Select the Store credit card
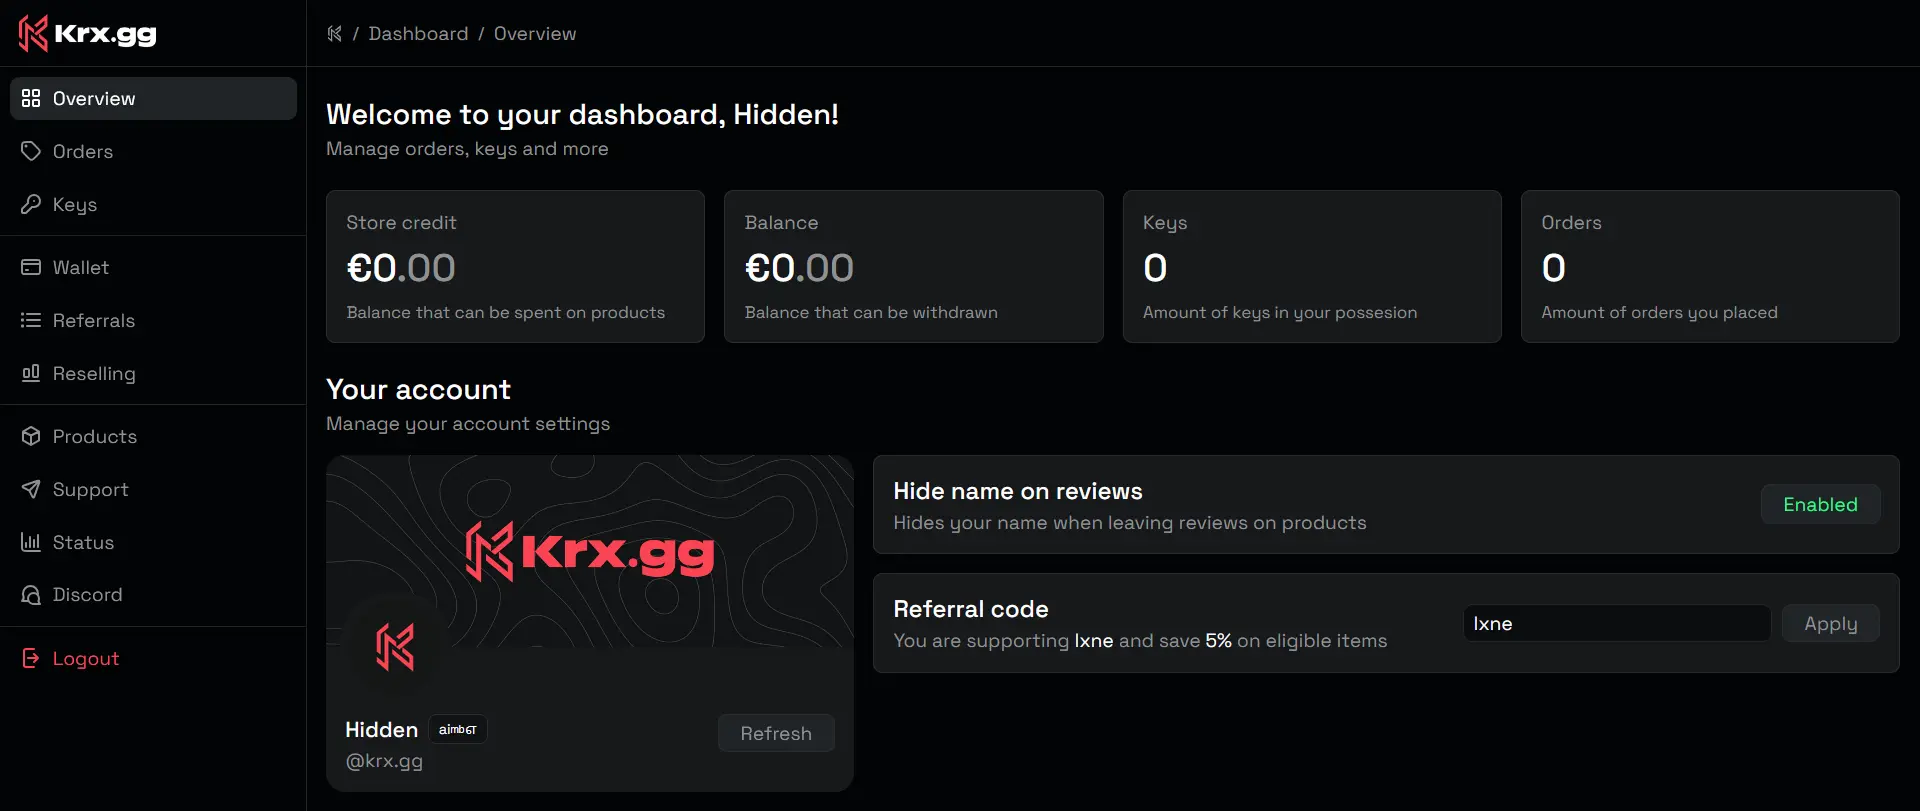 pyautogui.click(x=515, y=266)
